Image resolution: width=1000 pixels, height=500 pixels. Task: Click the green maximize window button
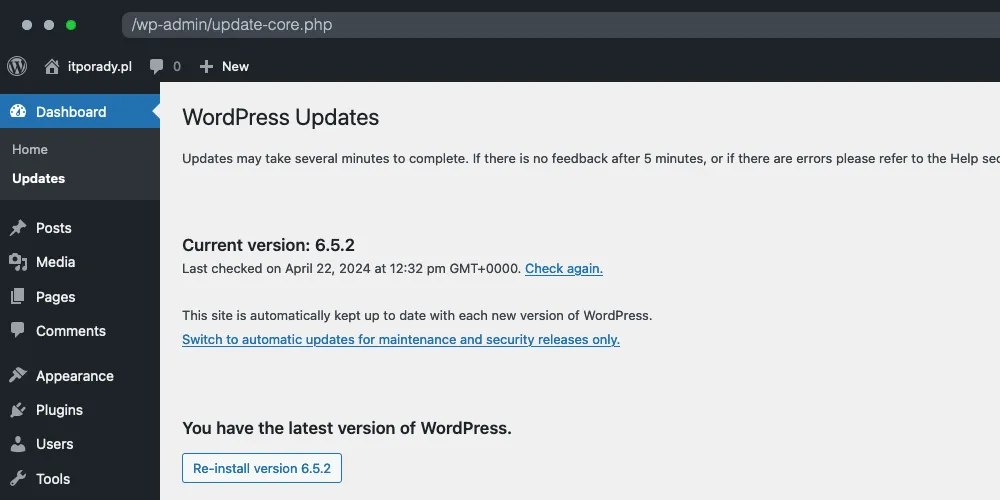tap(71, 25)
